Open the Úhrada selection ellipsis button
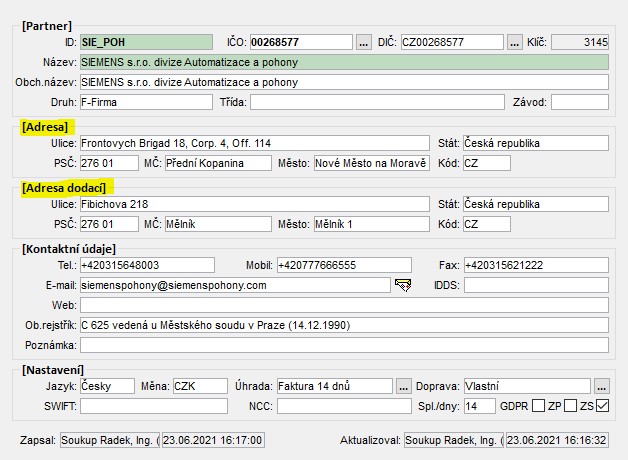628x460 pixels. click(x=403, y=386)
